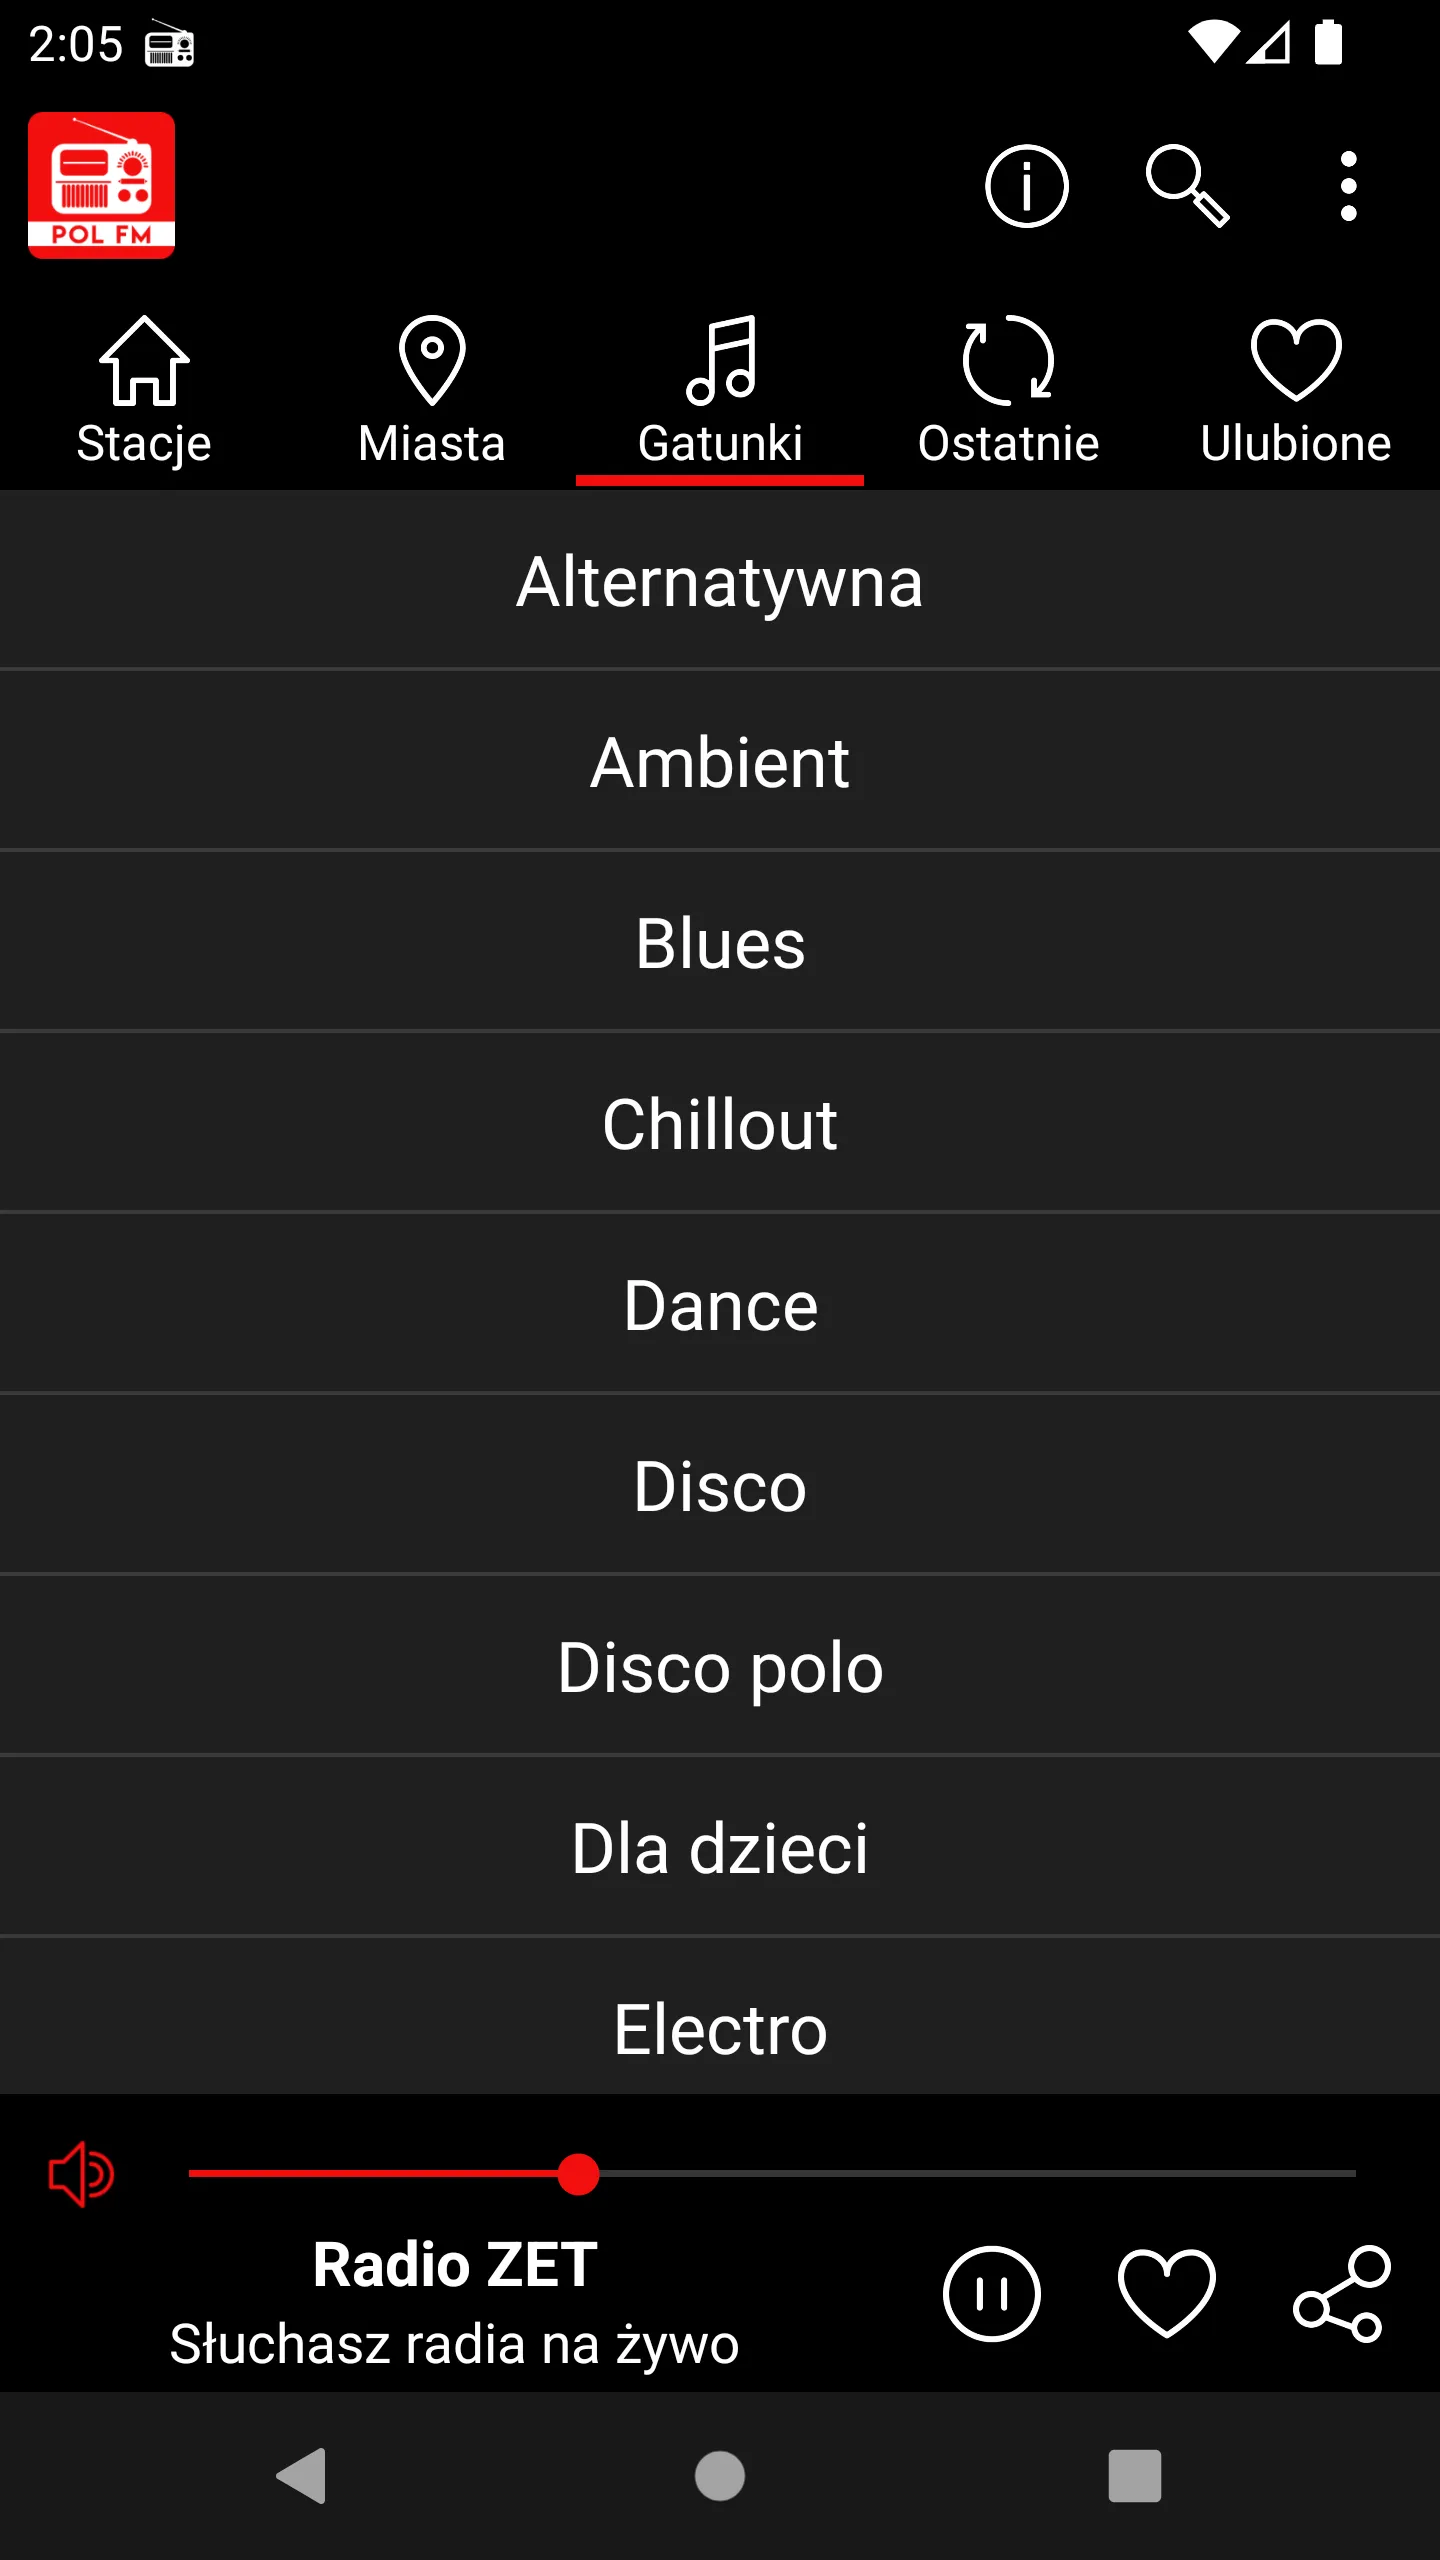The width and height of the screenshot is (1440, 2560).
Task: Pick the Dla dzieci category
Action: tap(720, 1848)
